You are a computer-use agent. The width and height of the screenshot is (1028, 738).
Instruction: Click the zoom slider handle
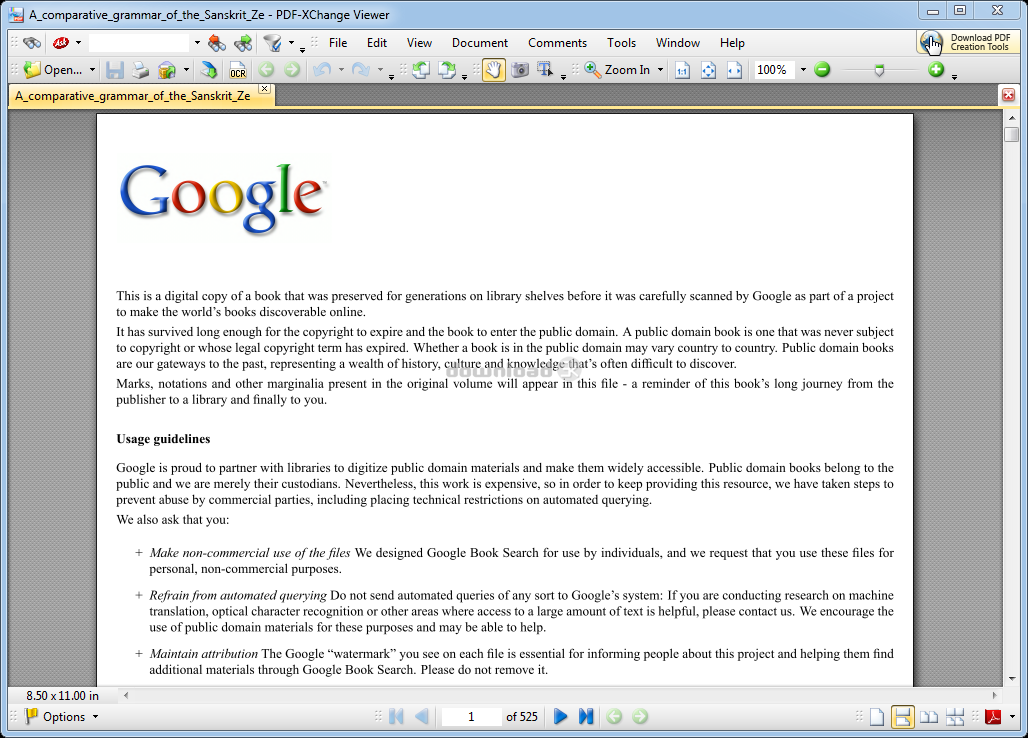click(879, 70)
